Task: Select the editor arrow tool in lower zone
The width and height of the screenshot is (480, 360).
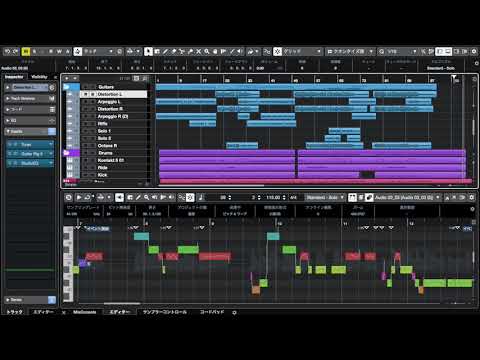Action: [119, 198]
